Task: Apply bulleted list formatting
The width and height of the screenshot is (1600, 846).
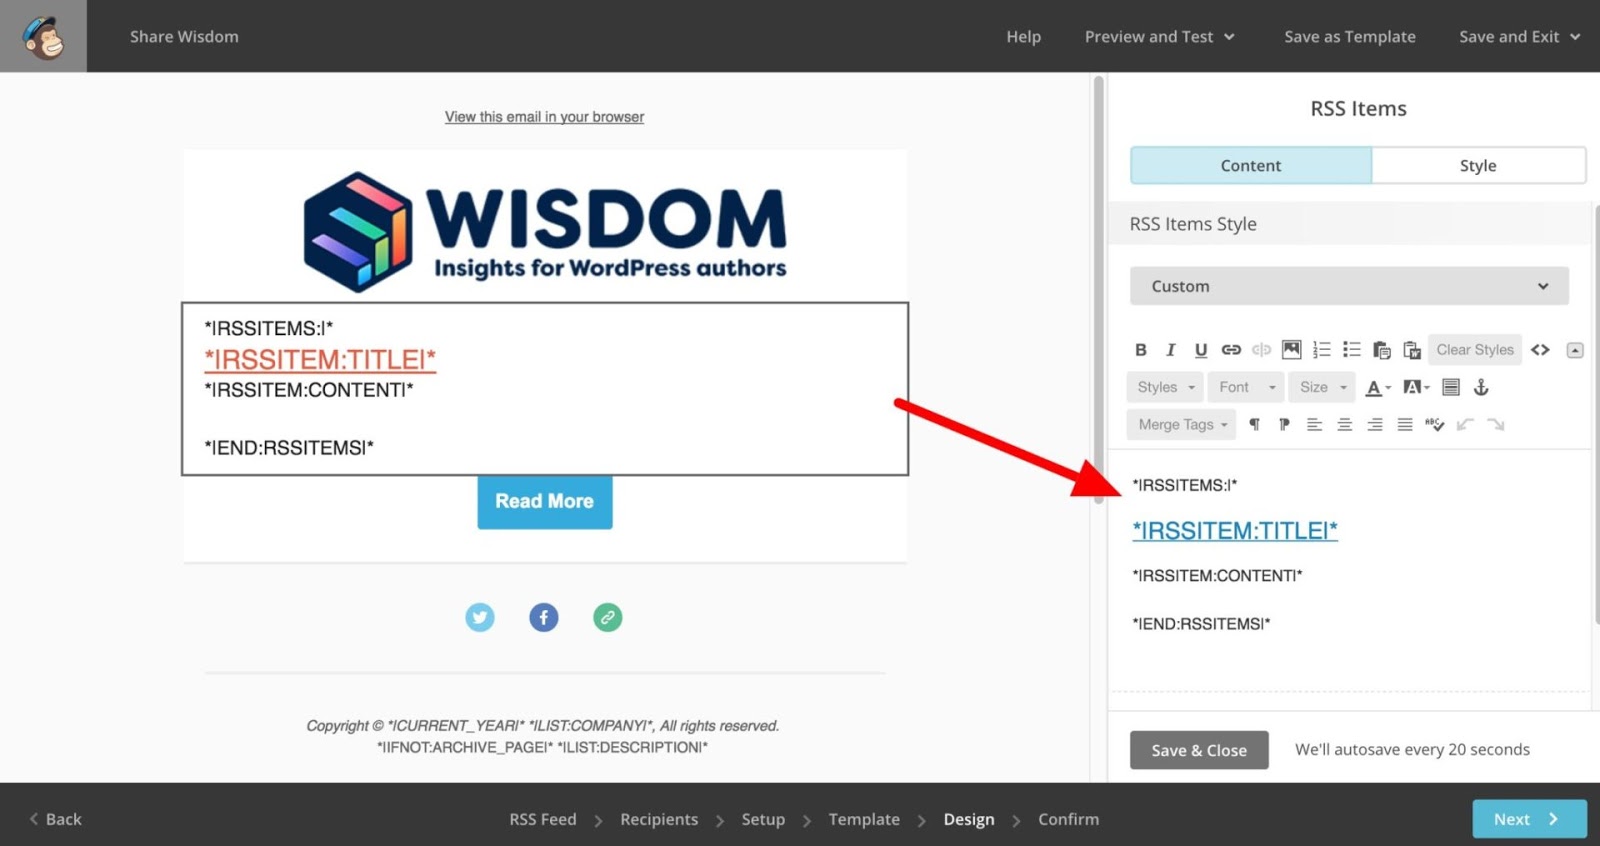Action: pos(1352,350)
